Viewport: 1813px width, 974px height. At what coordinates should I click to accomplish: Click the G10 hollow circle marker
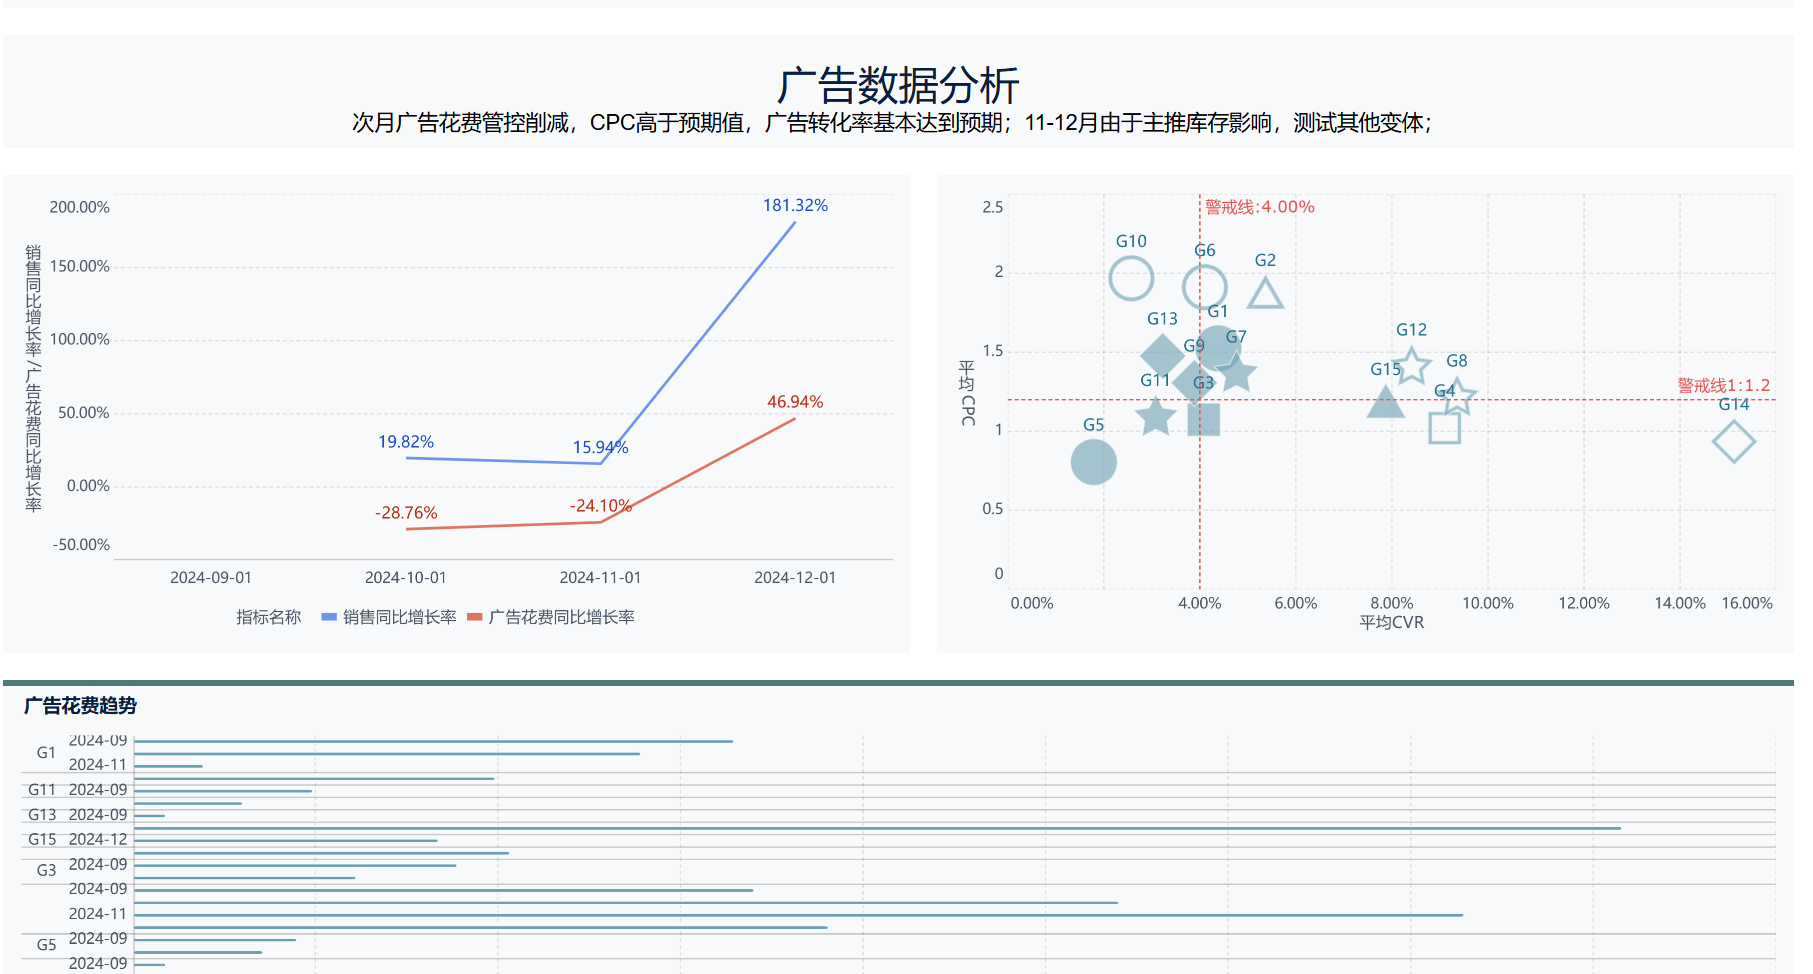tap(1131, 278)
